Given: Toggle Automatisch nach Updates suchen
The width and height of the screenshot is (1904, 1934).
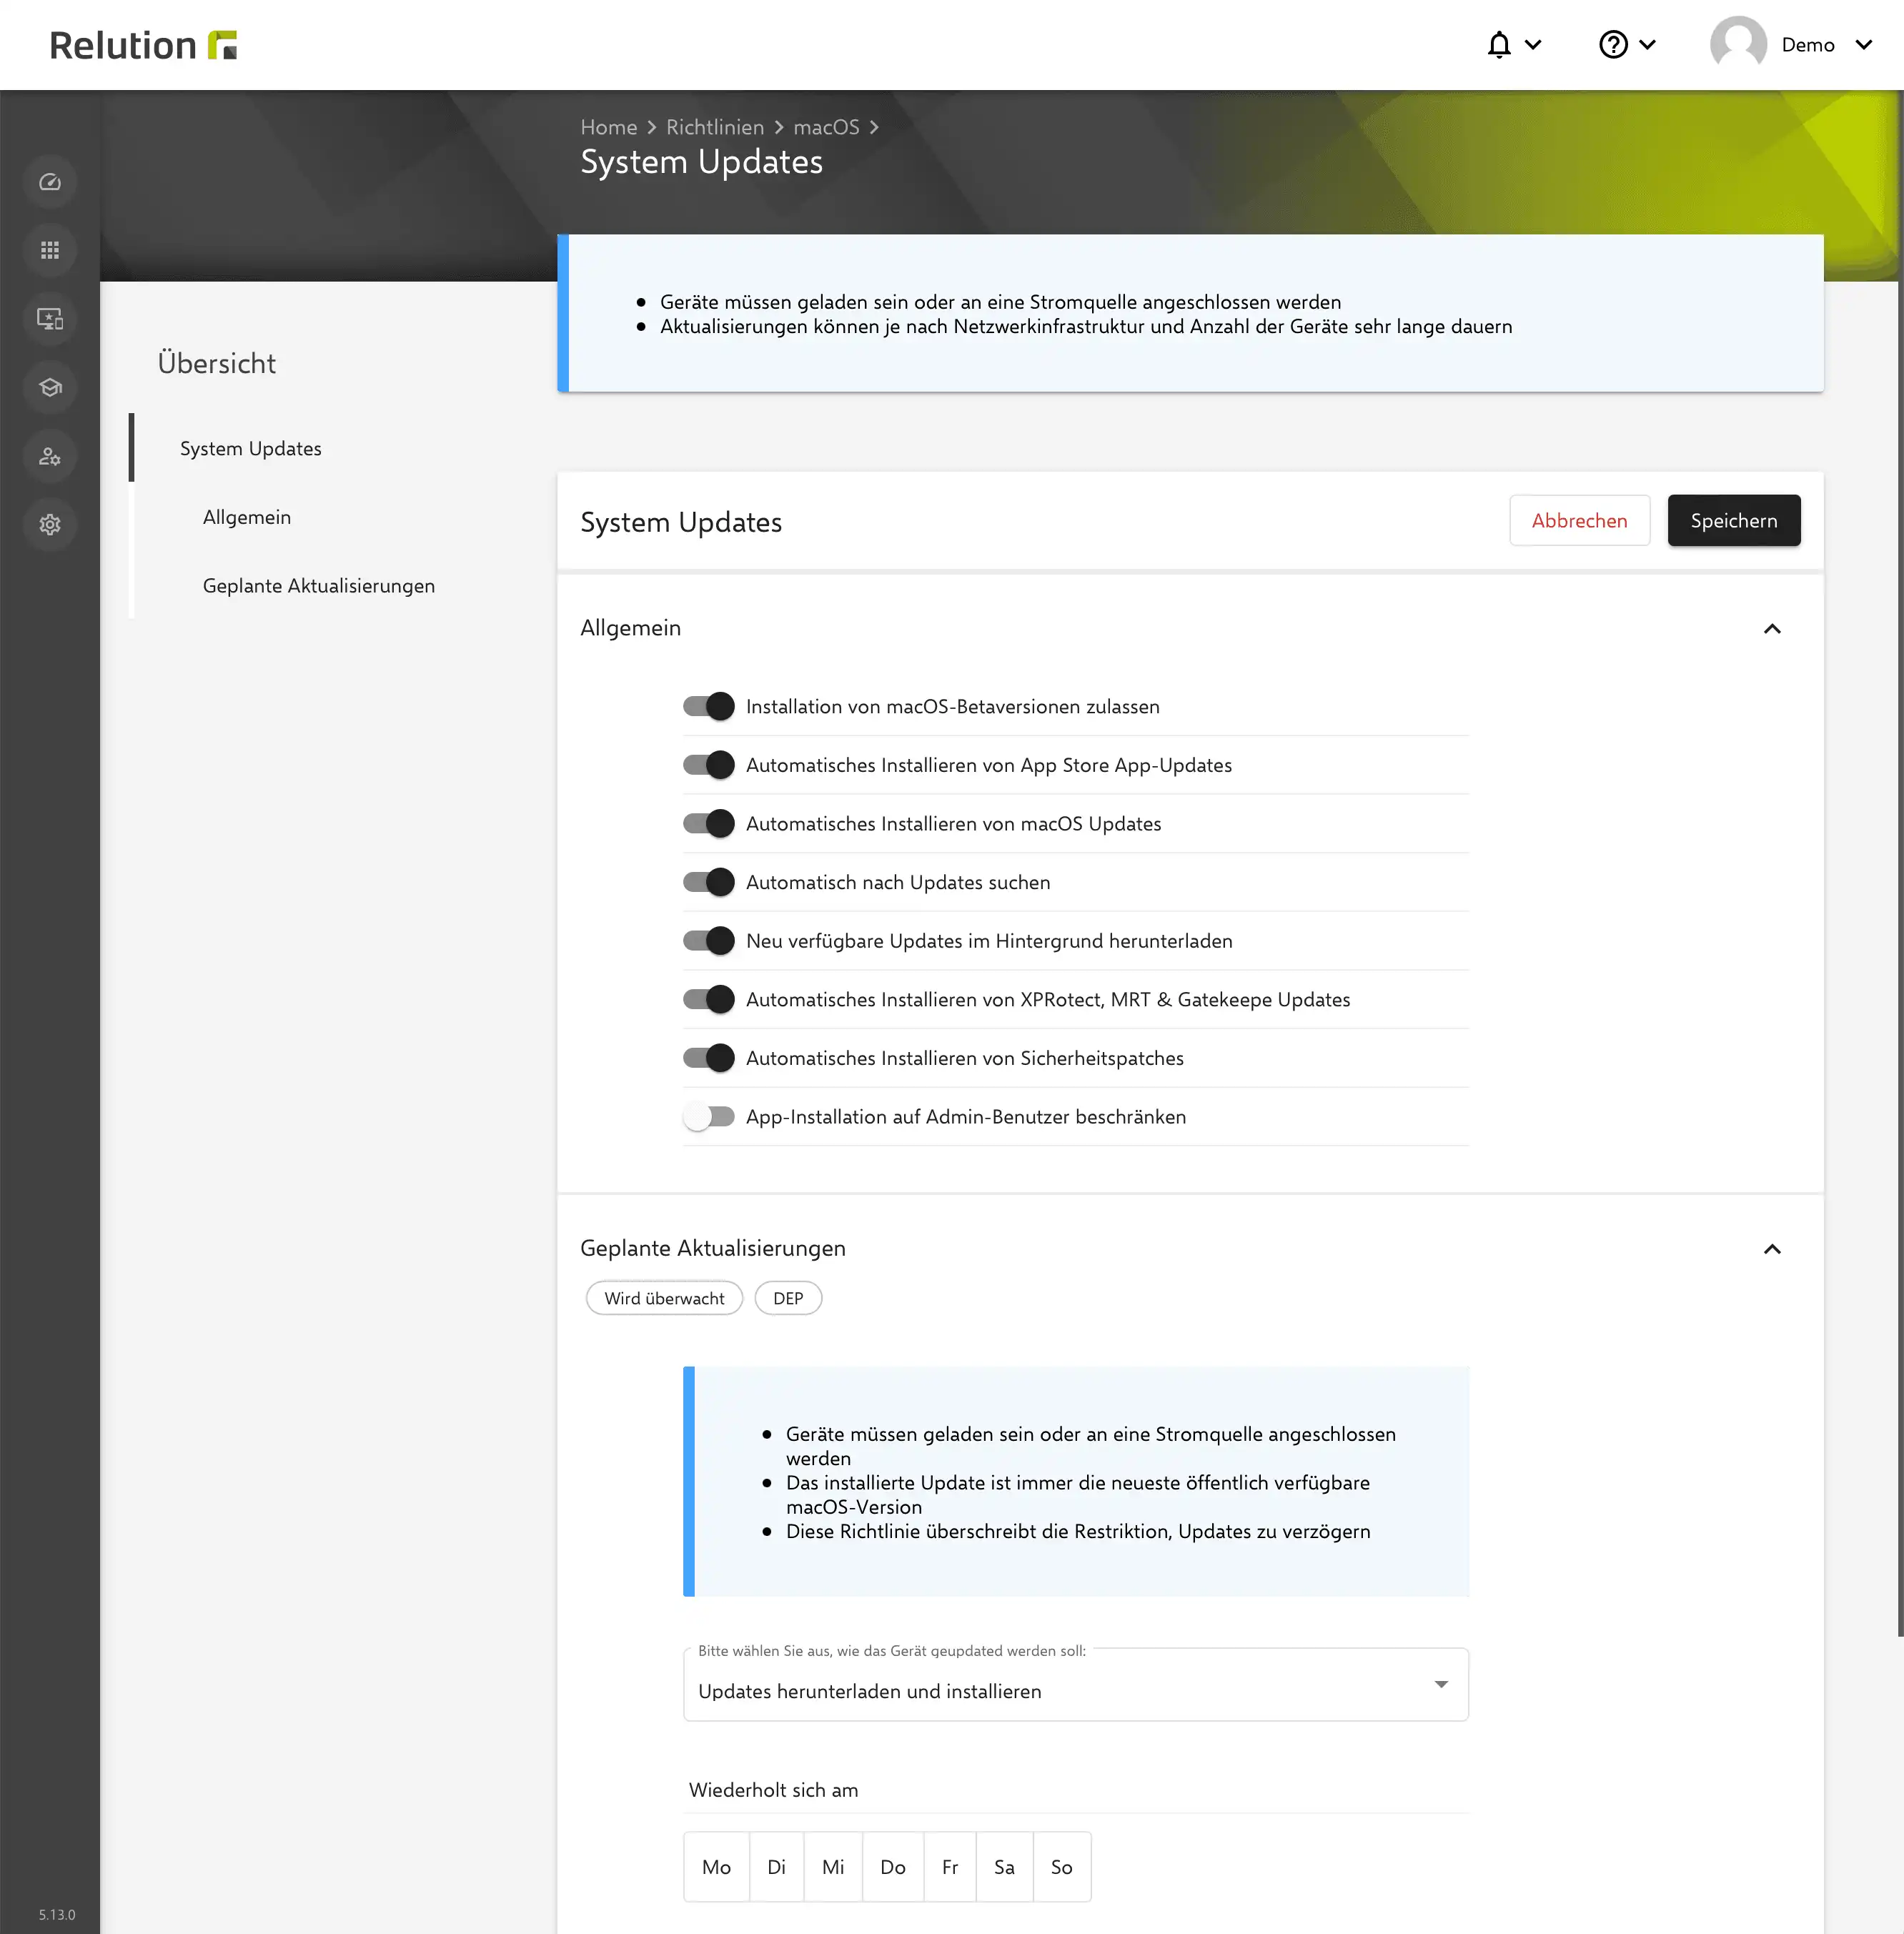Looking at the screenshot, I should click(708, 882).
